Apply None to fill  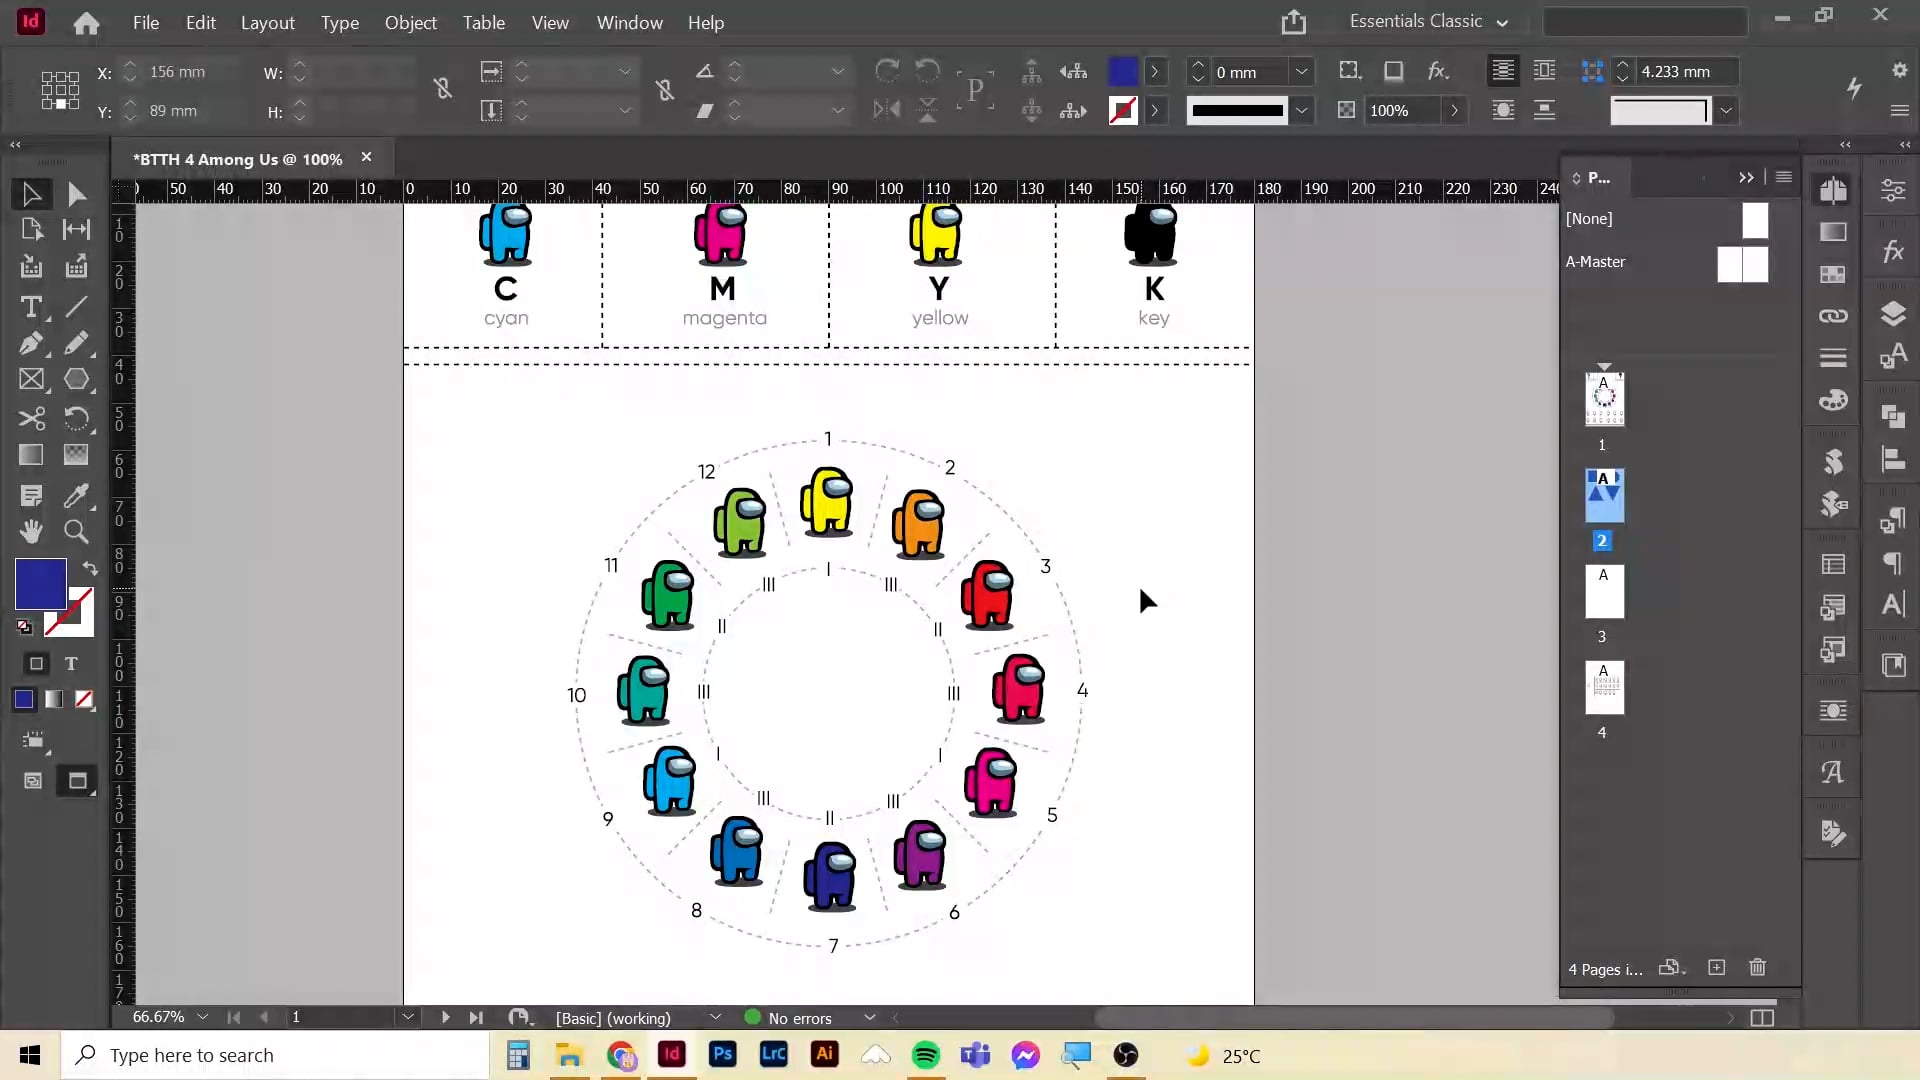point(84,700)
